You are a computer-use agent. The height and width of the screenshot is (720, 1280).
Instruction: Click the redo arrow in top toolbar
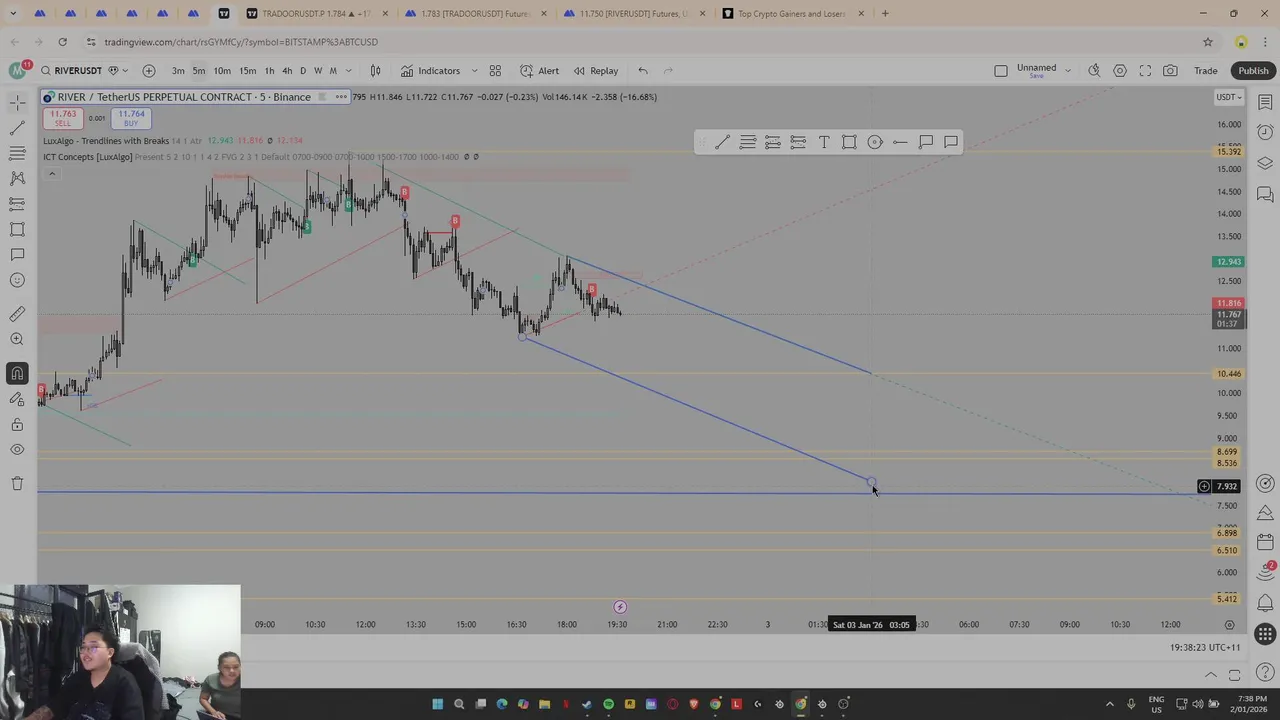(668, 71)
